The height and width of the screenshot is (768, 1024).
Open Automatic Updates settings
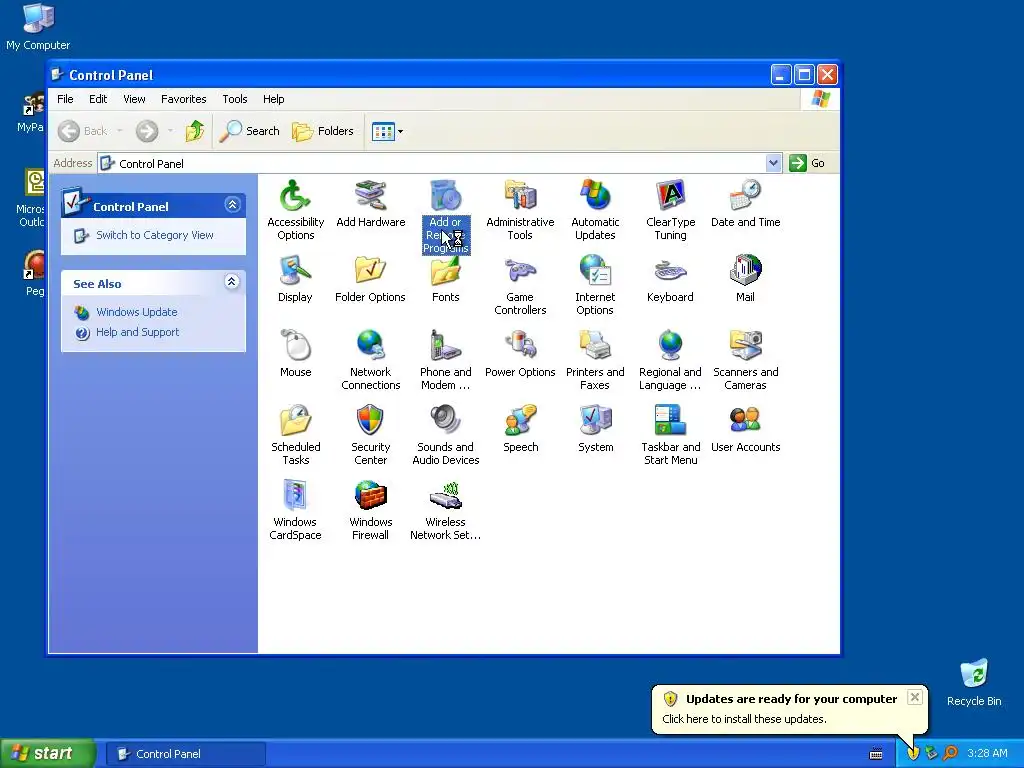pos(595,210)
